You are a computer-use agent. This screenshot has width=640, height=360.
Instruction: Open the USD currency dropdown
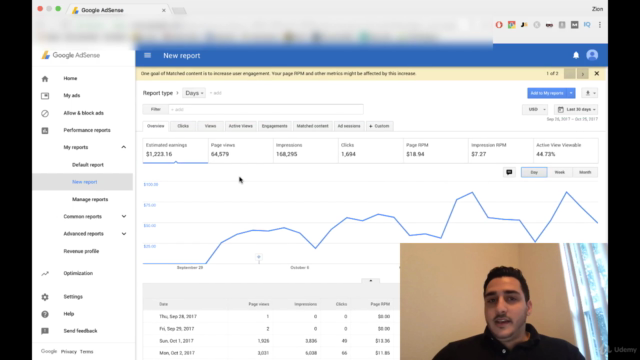[x=535, y=109]
